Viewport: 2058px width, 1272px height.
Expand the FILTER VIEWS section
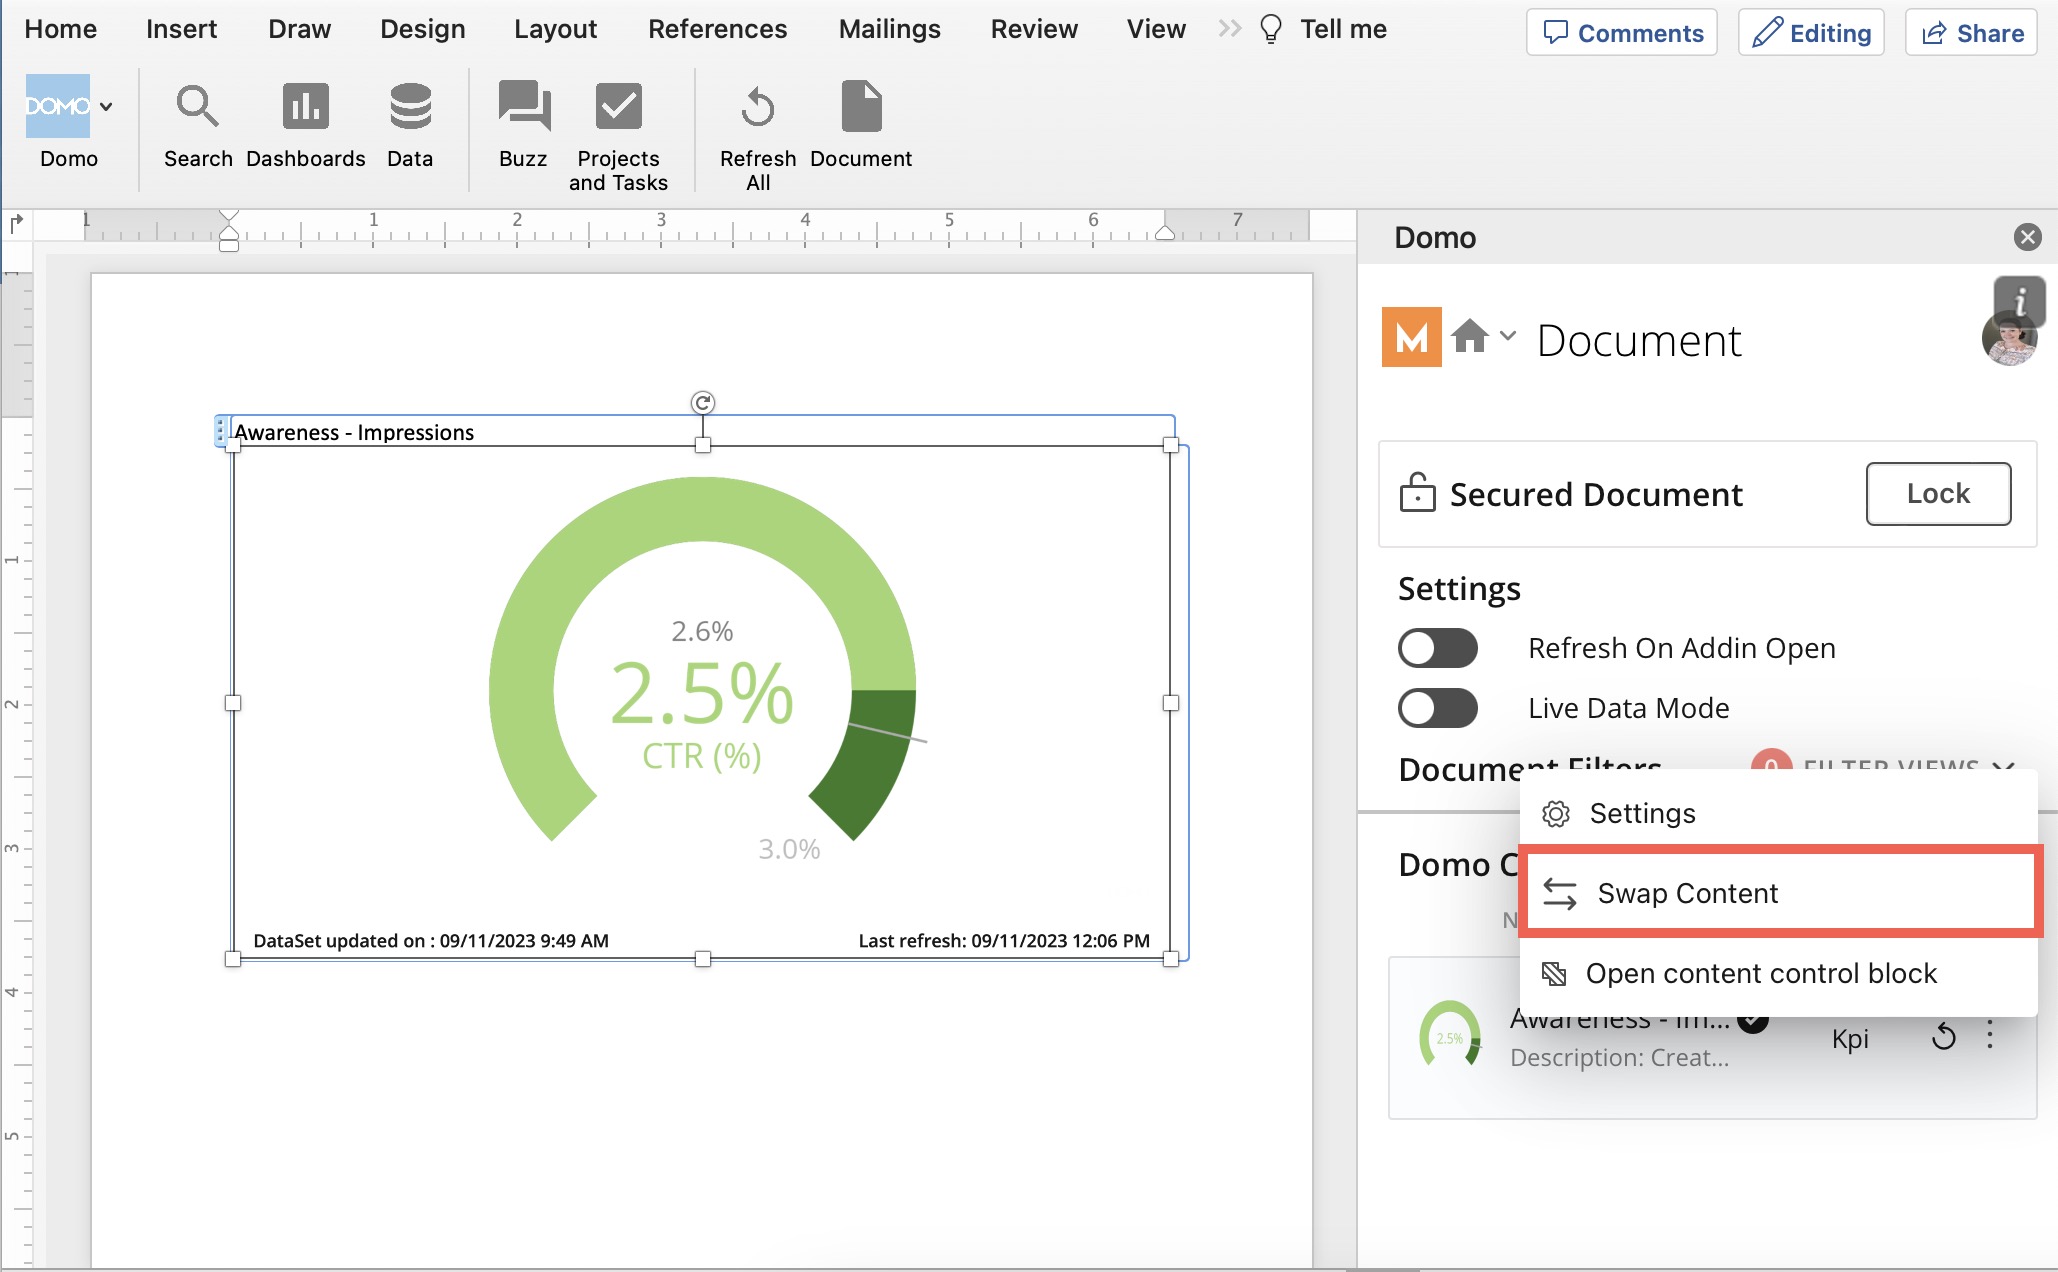(x=2005, y=768)
